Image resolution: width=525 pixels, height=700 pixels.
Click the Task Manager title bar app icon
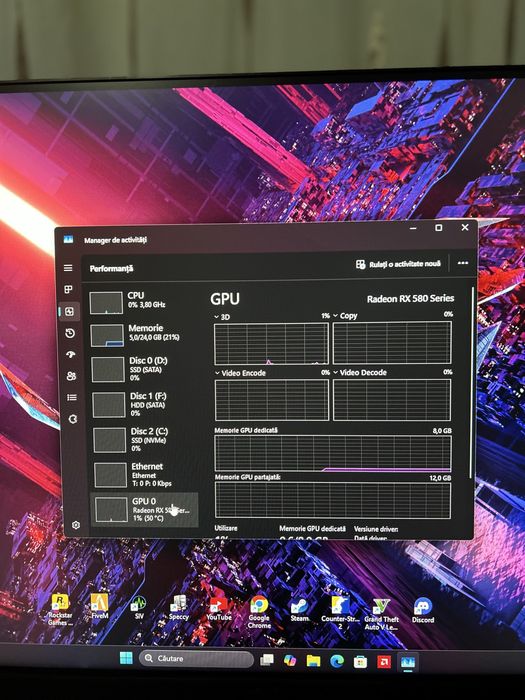click(x=68, y=240)
